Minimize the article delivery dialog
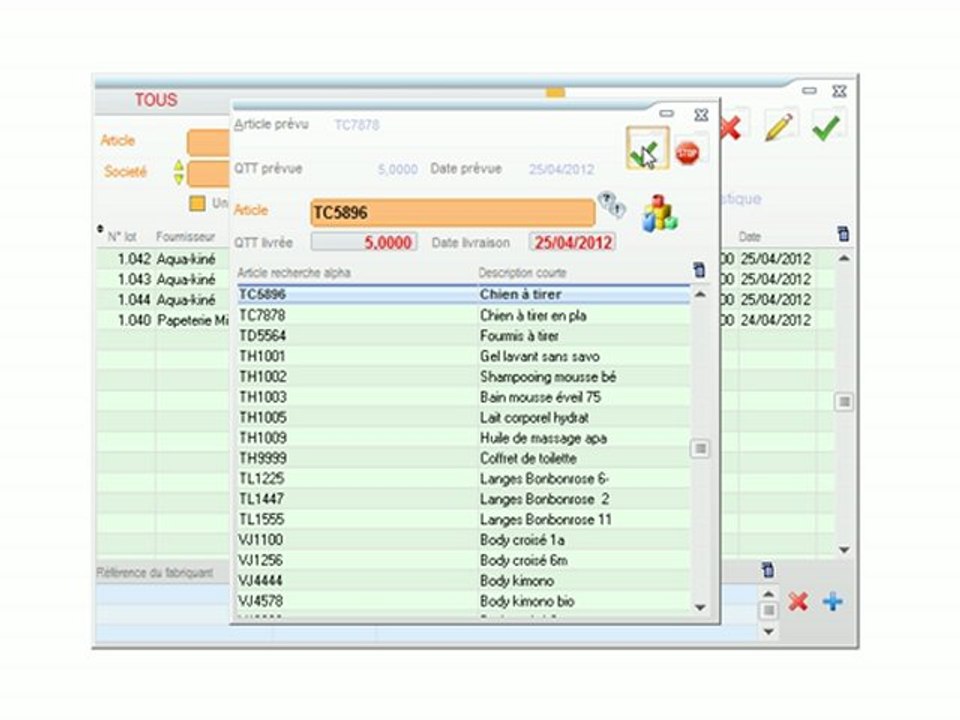The height and width of the screenshot is (720, 960). [x=667, y=114]
